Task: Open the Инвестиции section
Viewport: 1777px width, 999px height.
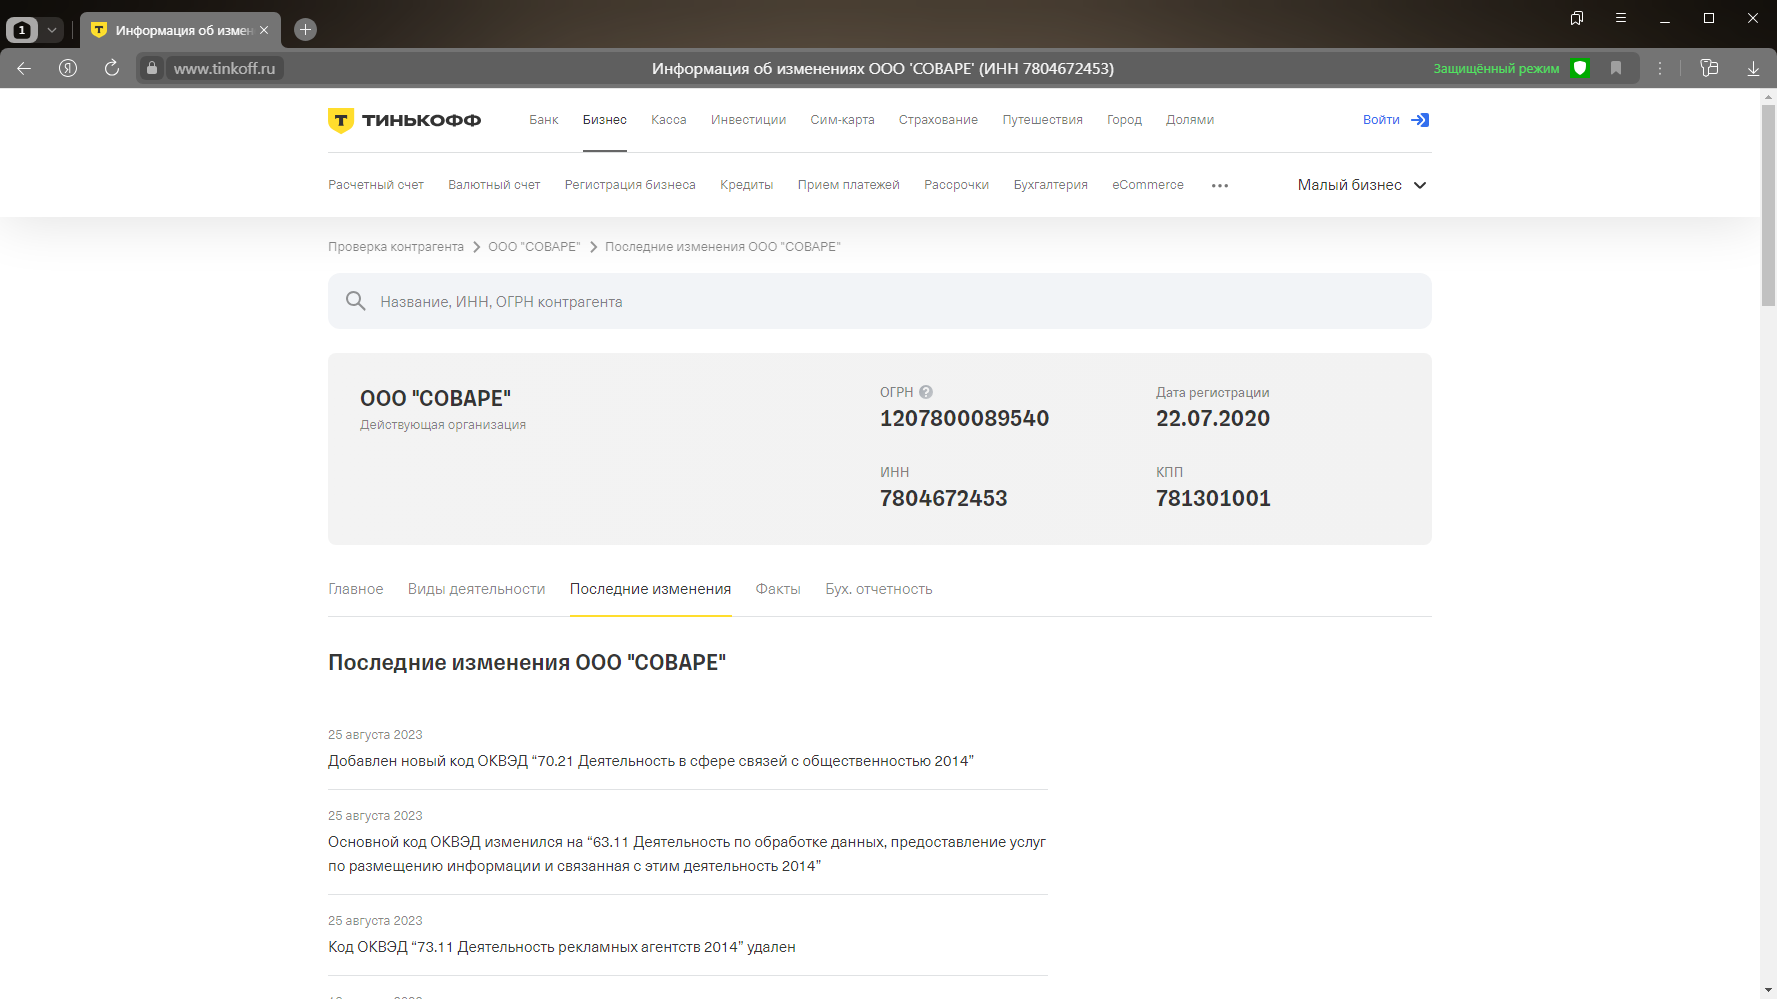Action: [x=748, y=120]
